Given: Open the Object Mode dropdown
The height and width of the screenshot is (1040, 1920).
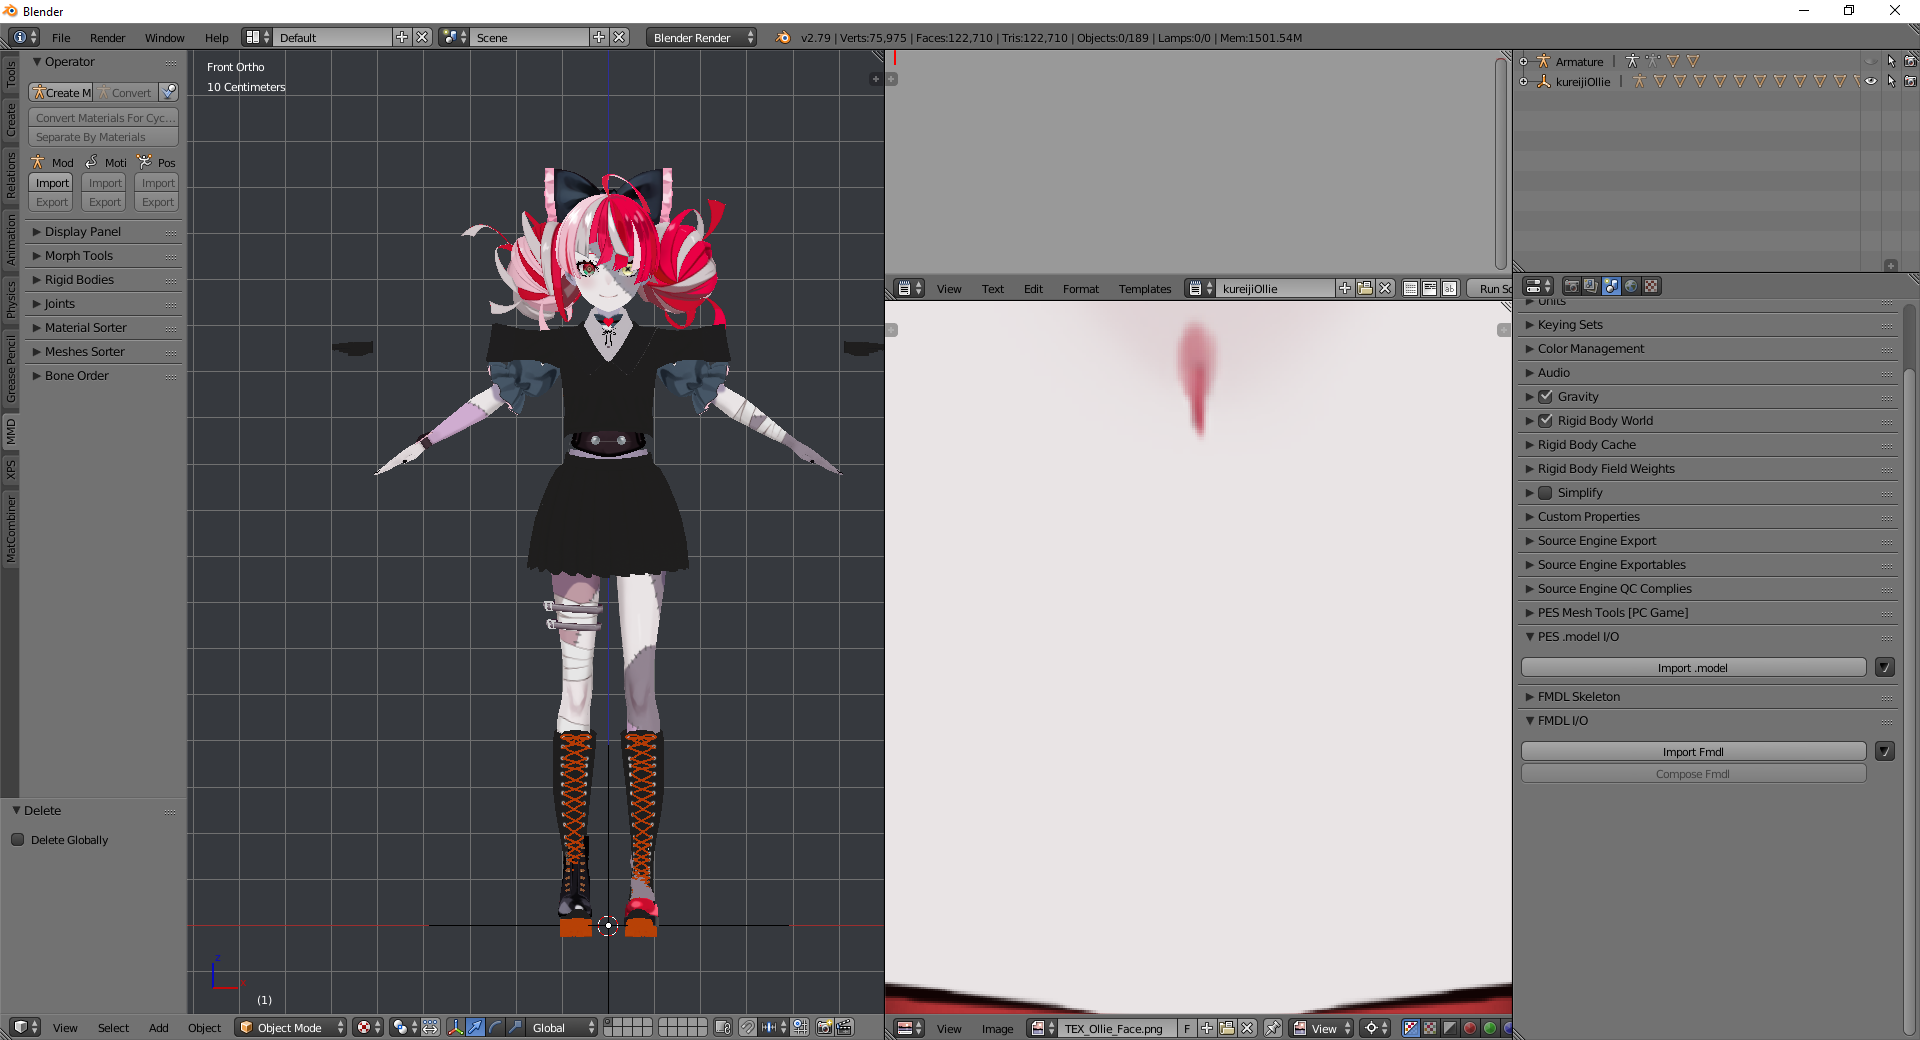Looking at the screenshot, I should (x=290, y=1027).
